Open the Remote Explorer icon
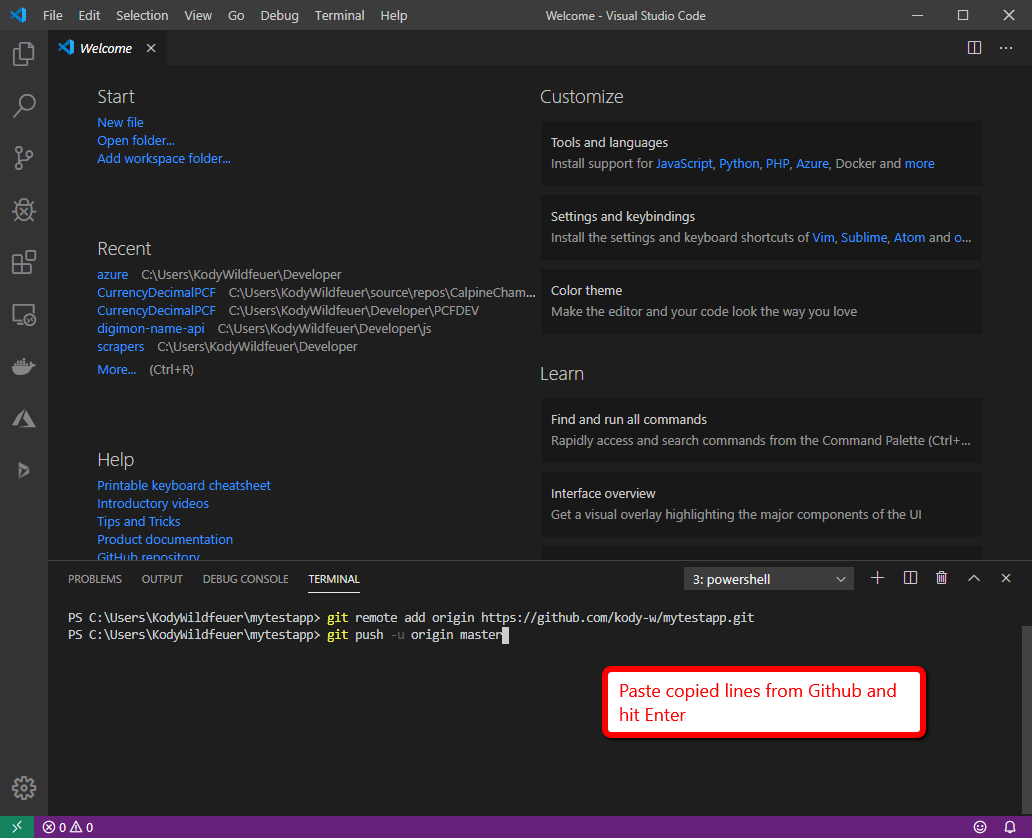This screenshot has width=1032, height=838. (24, 315)
